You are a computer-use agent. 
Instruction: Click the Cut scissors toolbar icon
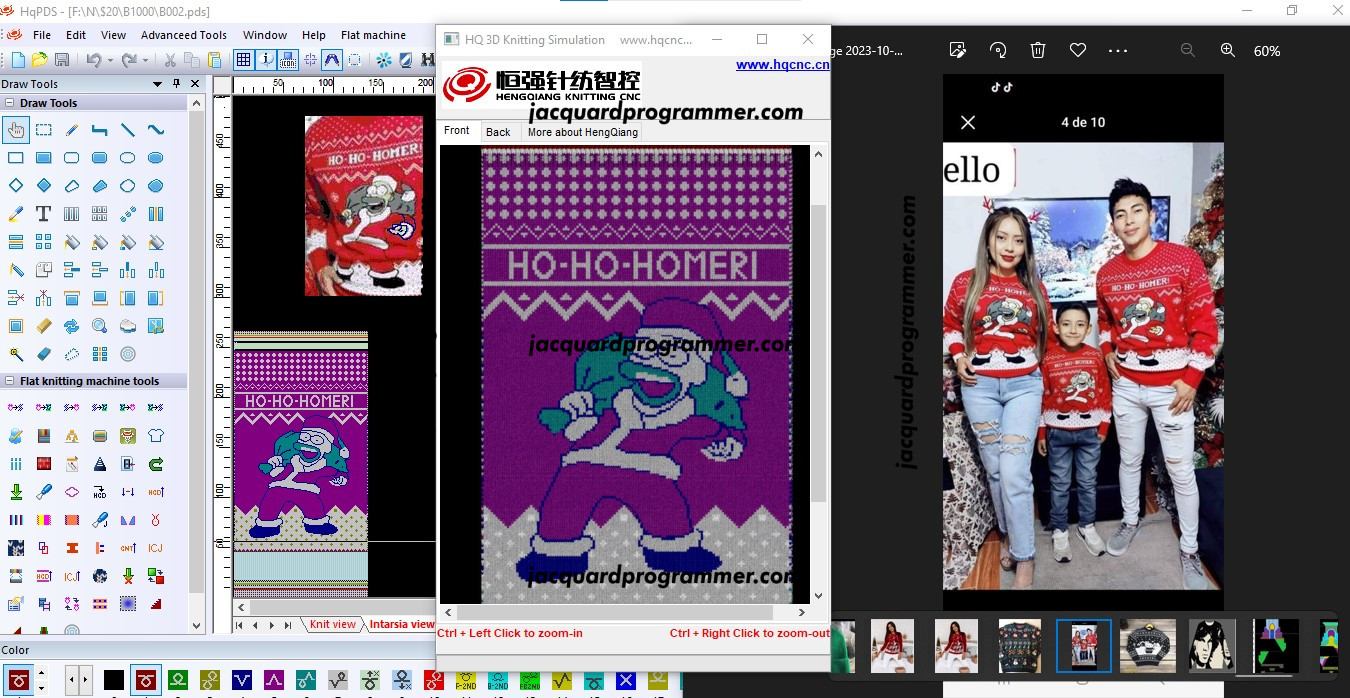coord(170,60)
